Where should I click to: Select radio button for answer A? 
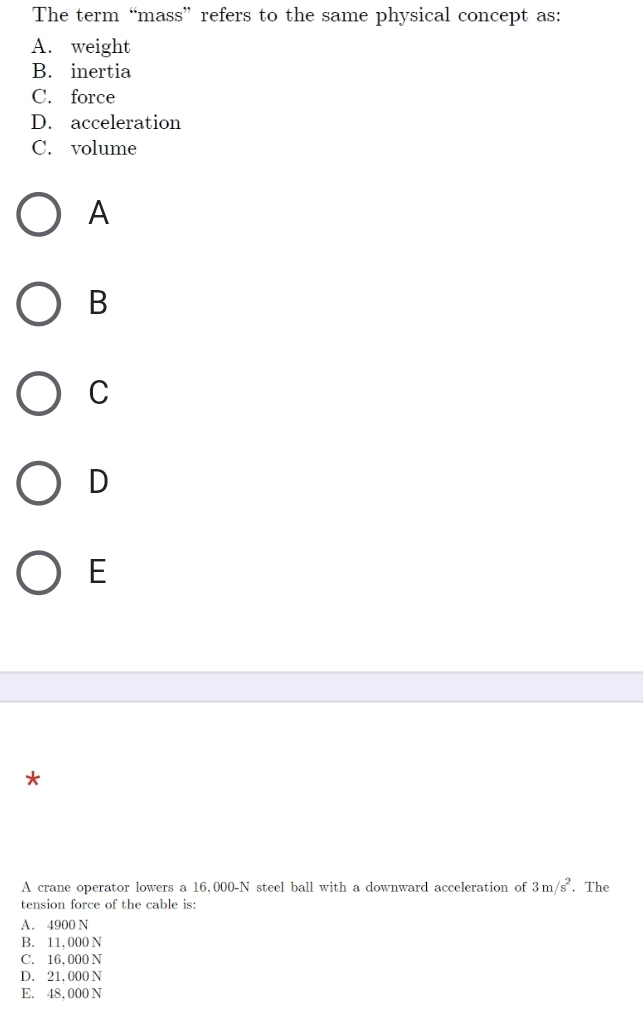click(39, 214)
